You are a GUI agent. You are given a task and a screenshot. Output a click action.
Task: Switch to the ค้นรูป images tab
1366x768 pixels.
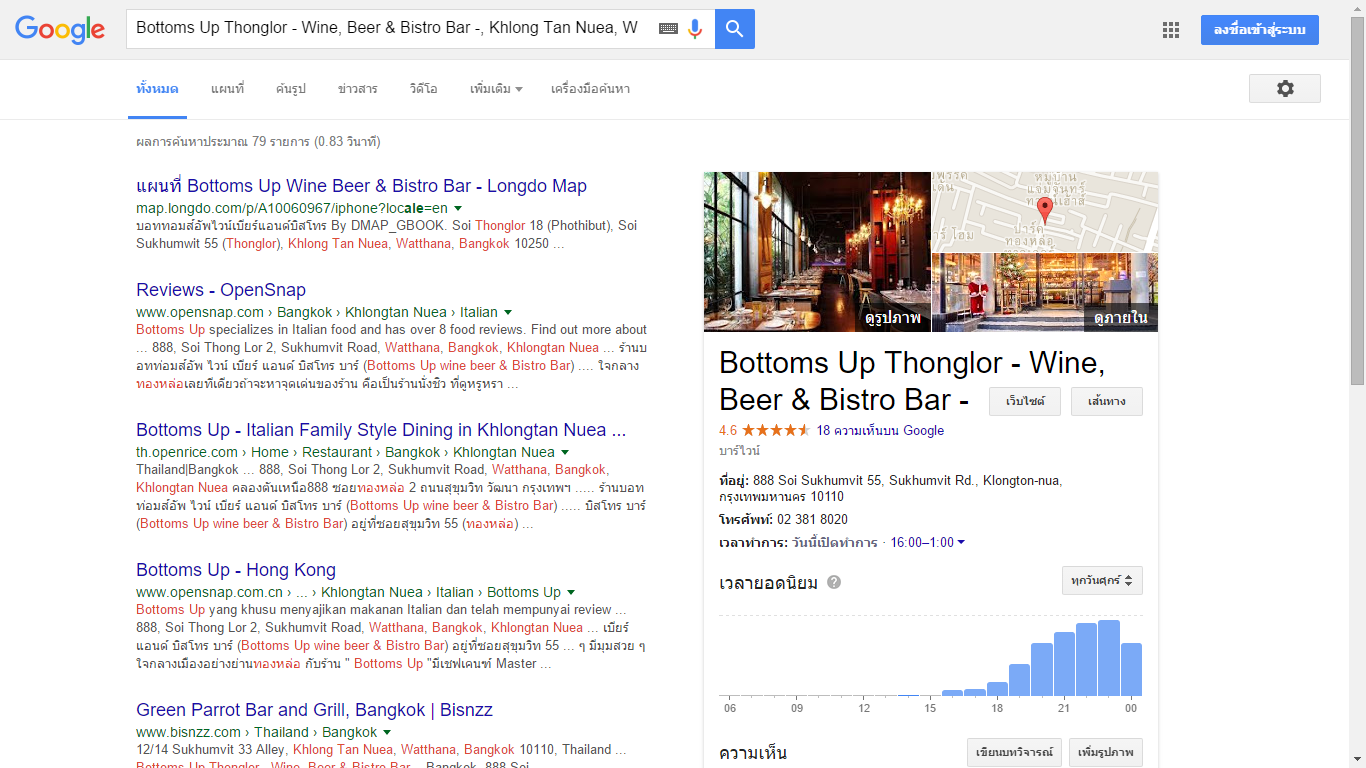291,89
